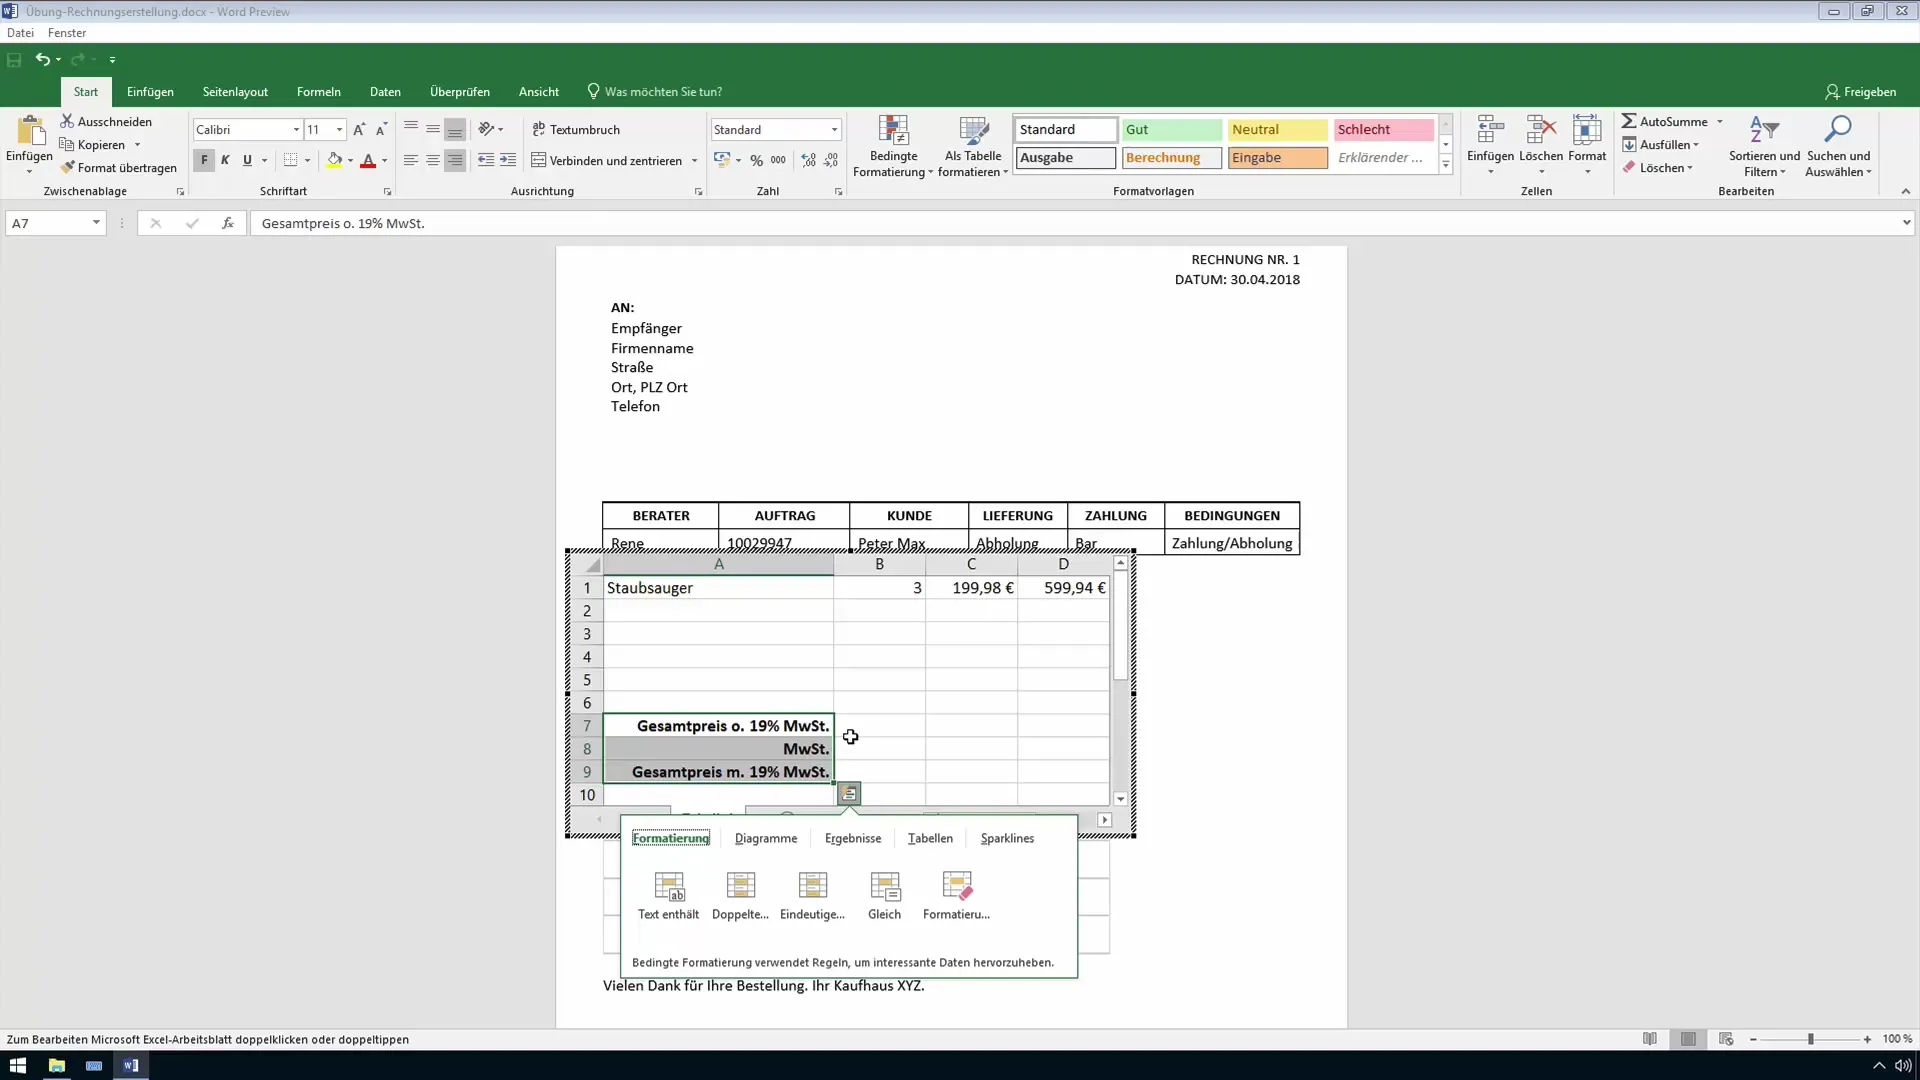Switch to Diagramme quick analysis tab
This screenshot has width=1920, height=1080.
pyautogui.click(x=766, y=839)
